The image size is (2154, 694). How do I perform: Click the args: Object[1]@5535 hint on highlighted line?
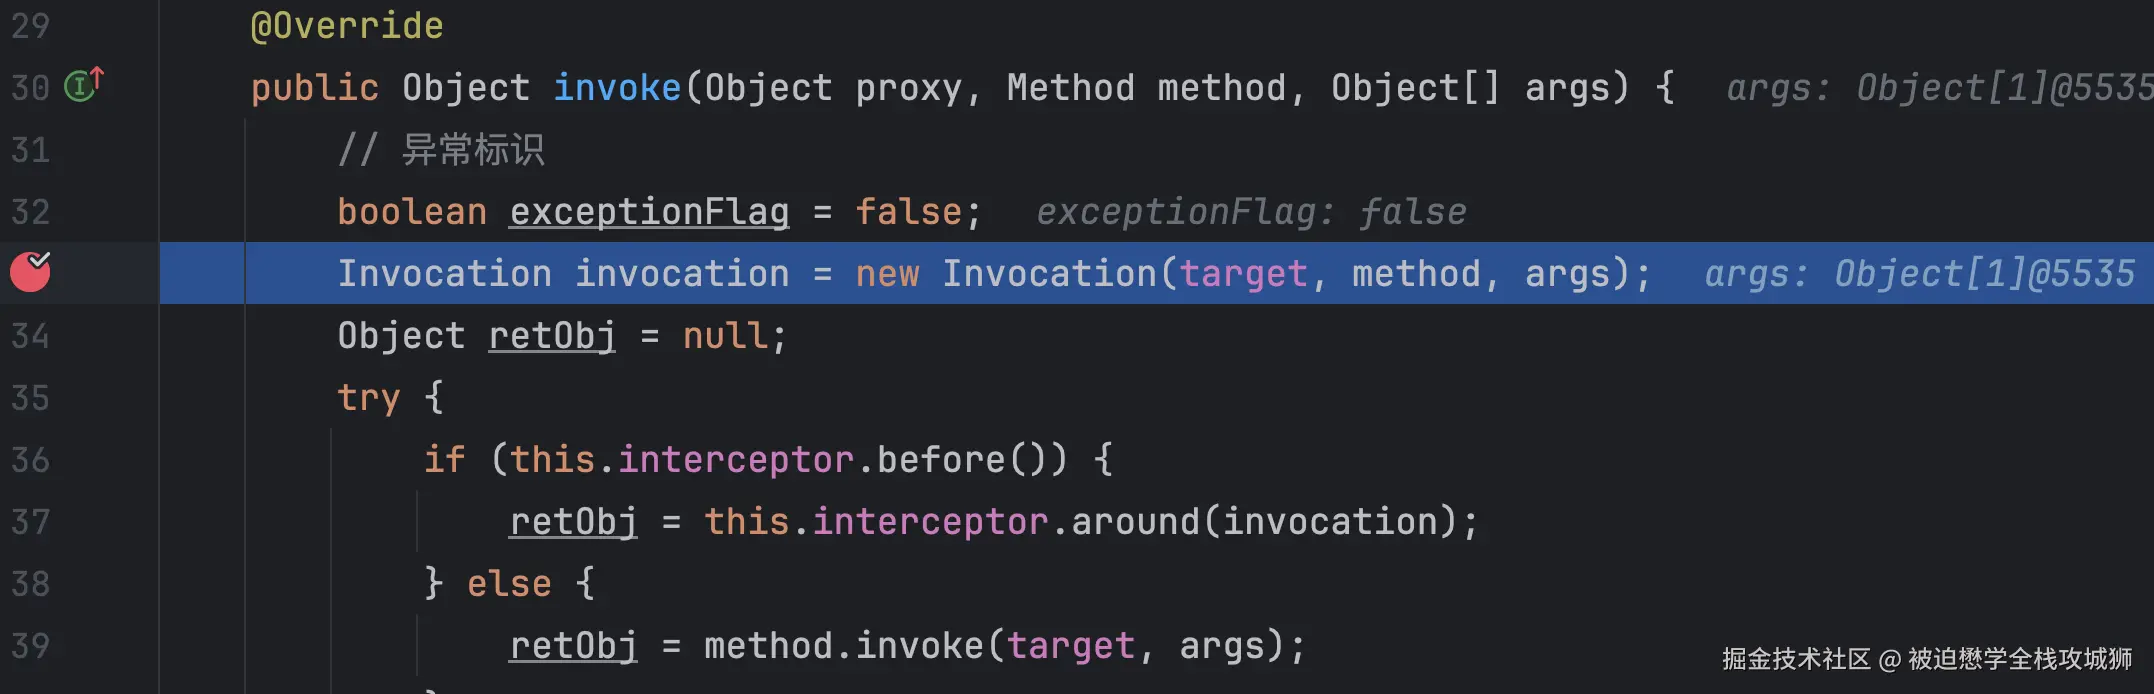pyautogui.click(x=1919, y=274)
